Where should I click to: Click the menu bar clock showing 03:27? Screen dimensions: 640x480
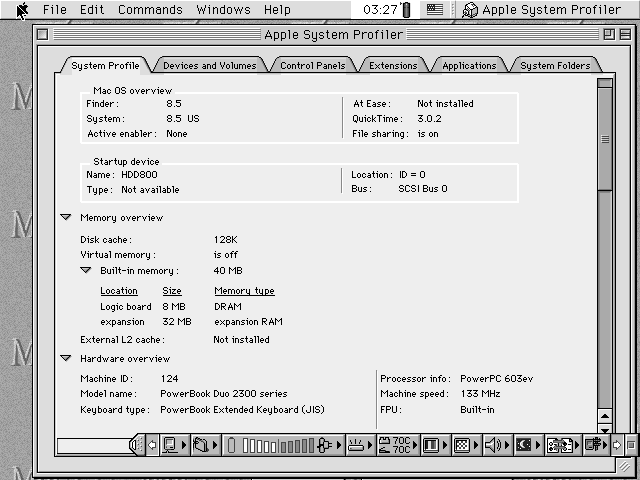click(380, 9)
